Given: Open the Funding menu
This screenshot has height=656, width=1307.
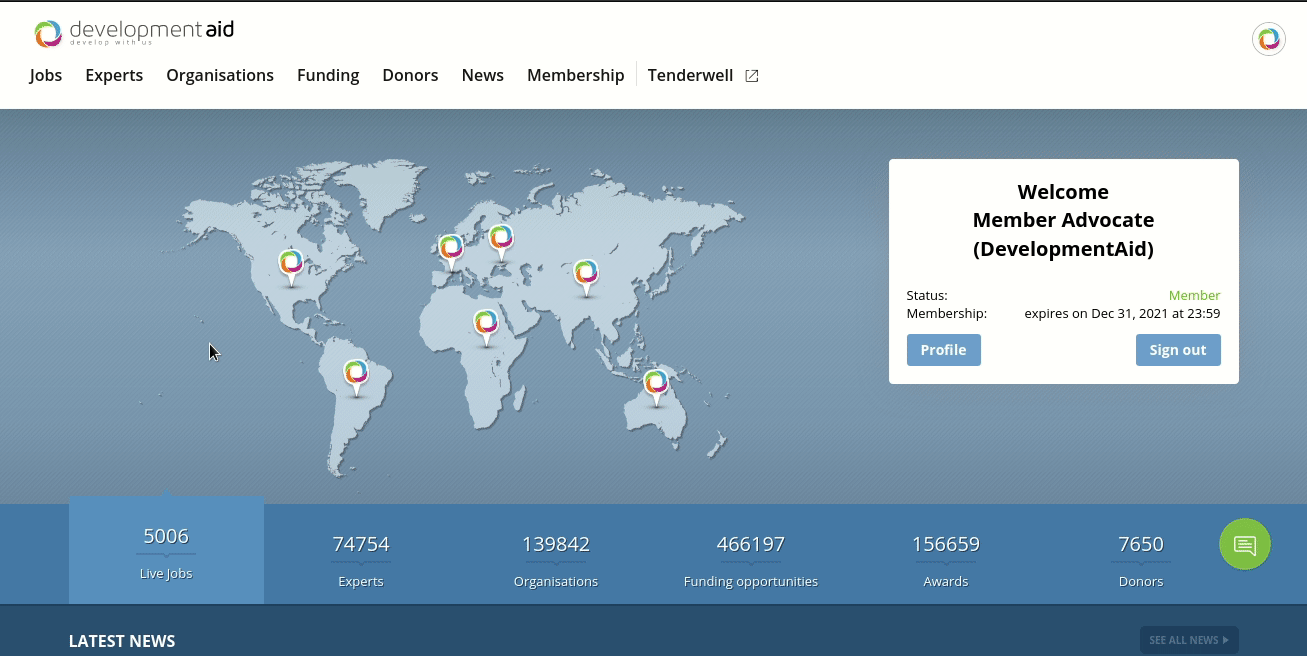Looking at the screenshot, I should 328,75.
